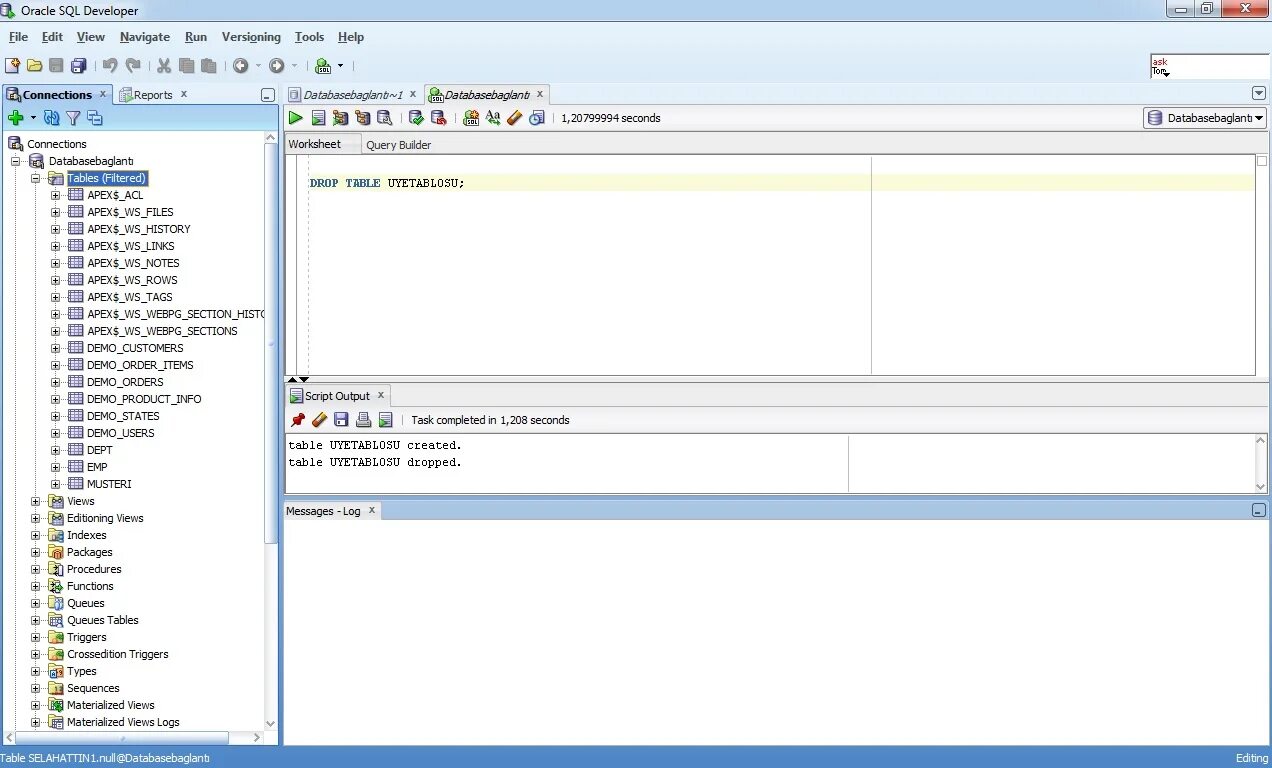The height and width of the screenshot is (768, 1272).
Task: Expand the MUSTERI table node
Action: 56,484
